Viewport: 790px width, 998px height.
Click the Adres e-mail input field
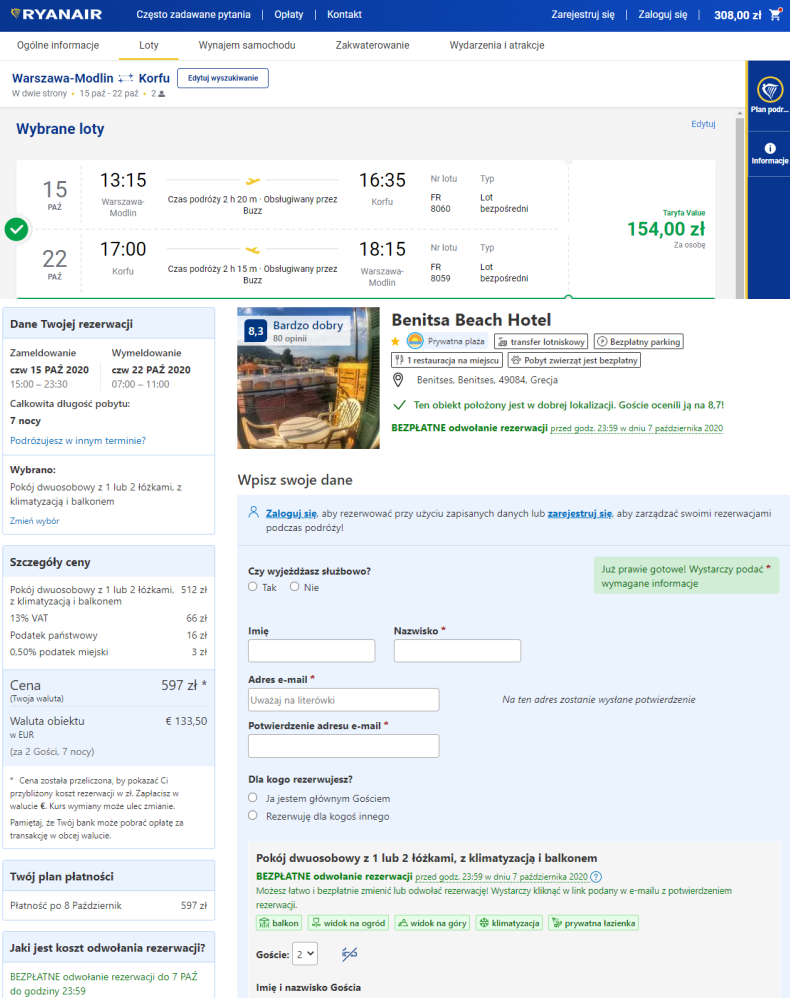coord(344,699)
